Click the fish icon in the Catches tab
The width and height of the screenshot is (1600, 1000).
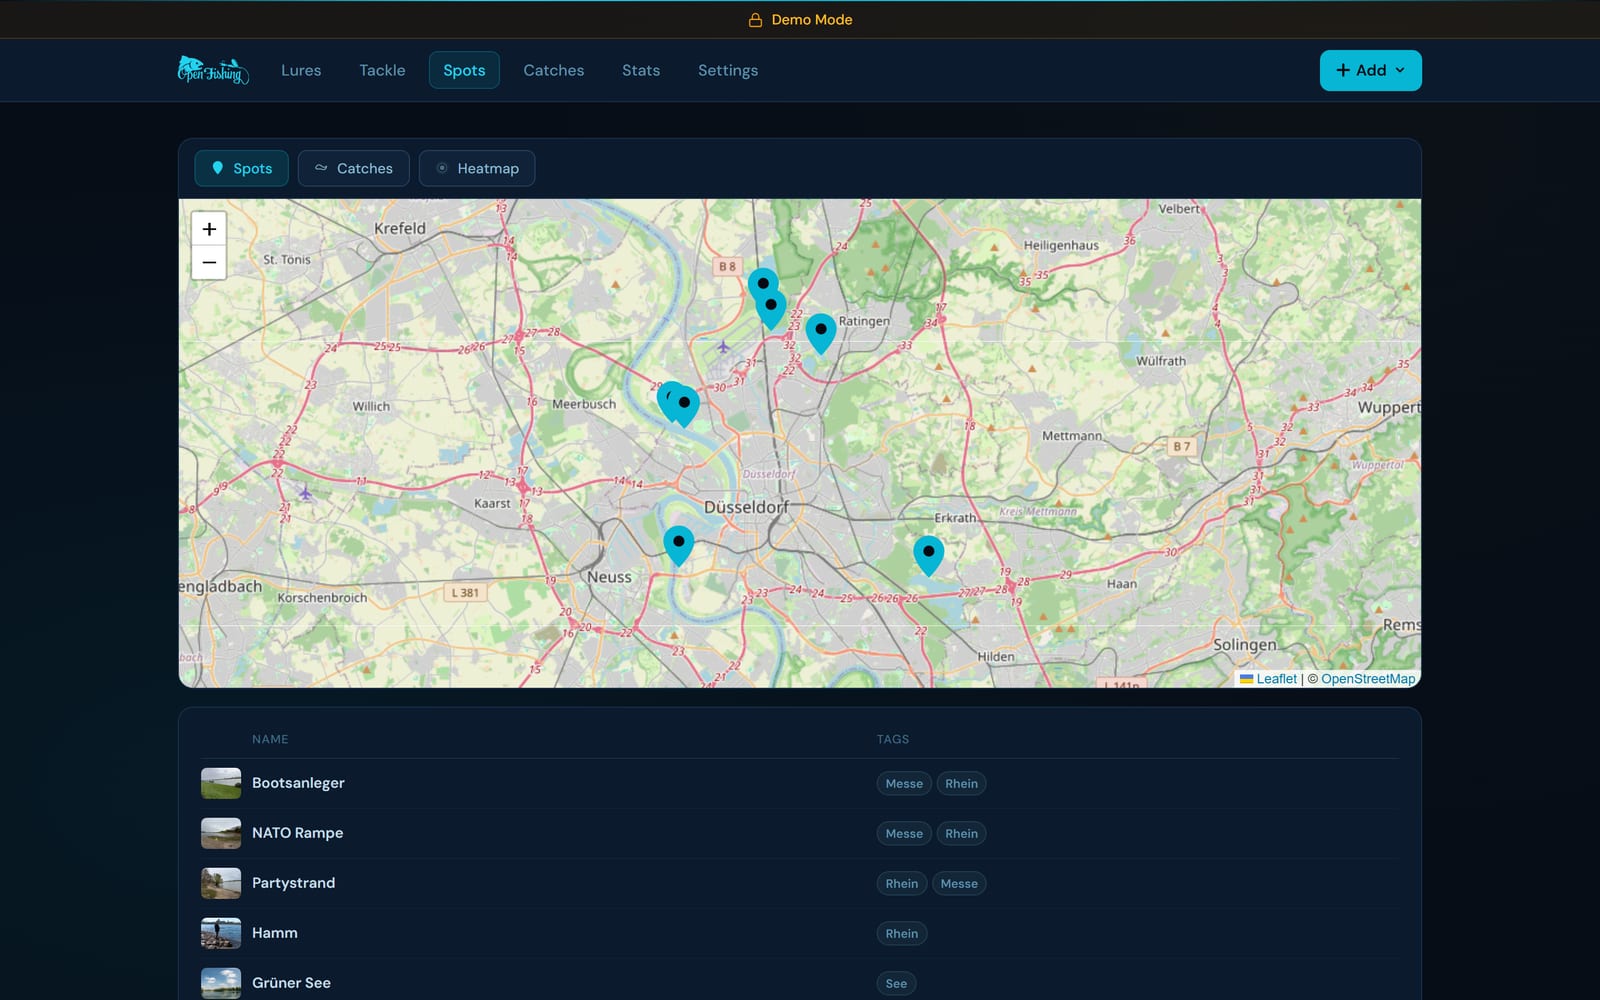[321, 168]
